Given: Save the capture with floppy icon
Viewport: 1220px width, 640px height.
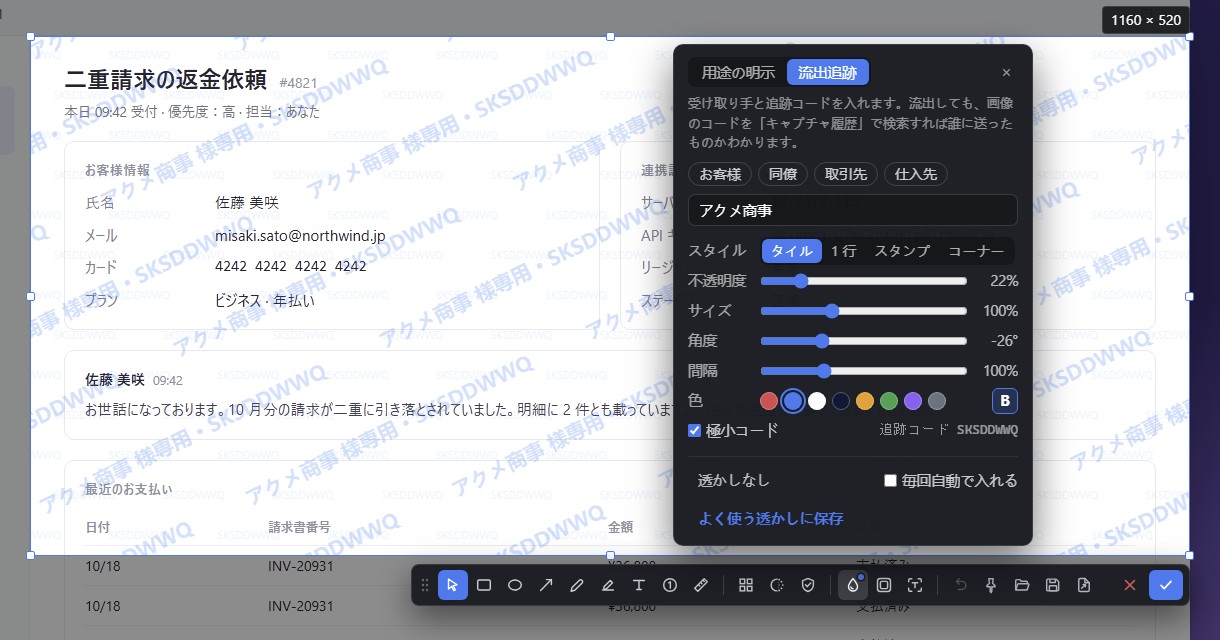Looking at the screenshot, I should click(x=1053, y=585).
